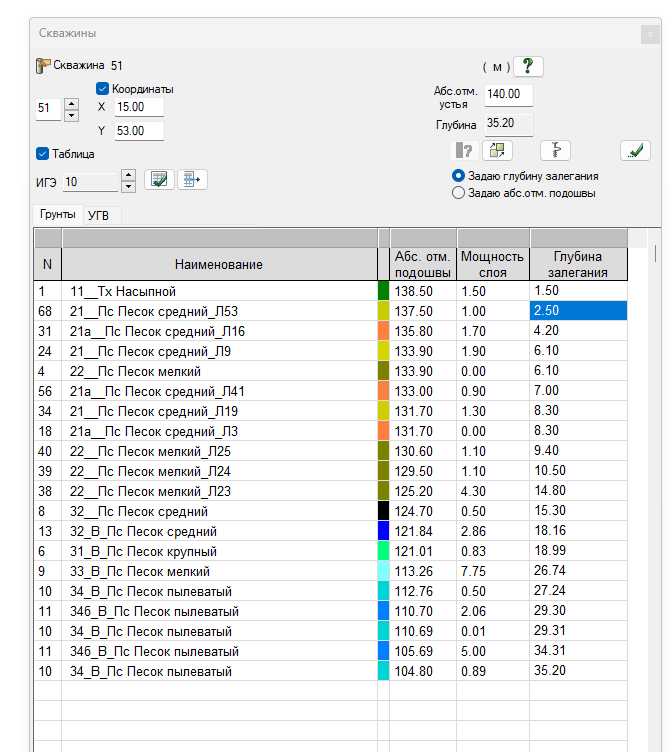Click the green swatch for Песок крупный
This screenshot has width=671, height=752.
point(383,551)
